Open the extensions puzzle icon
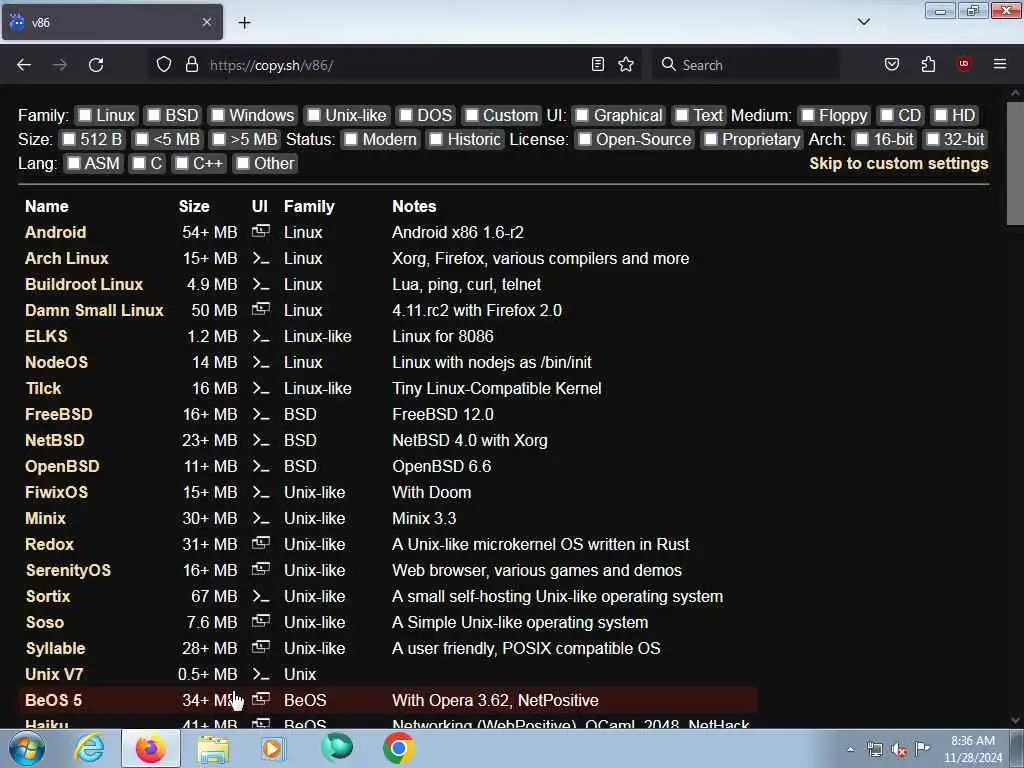1024x768 pixels. 928,64
